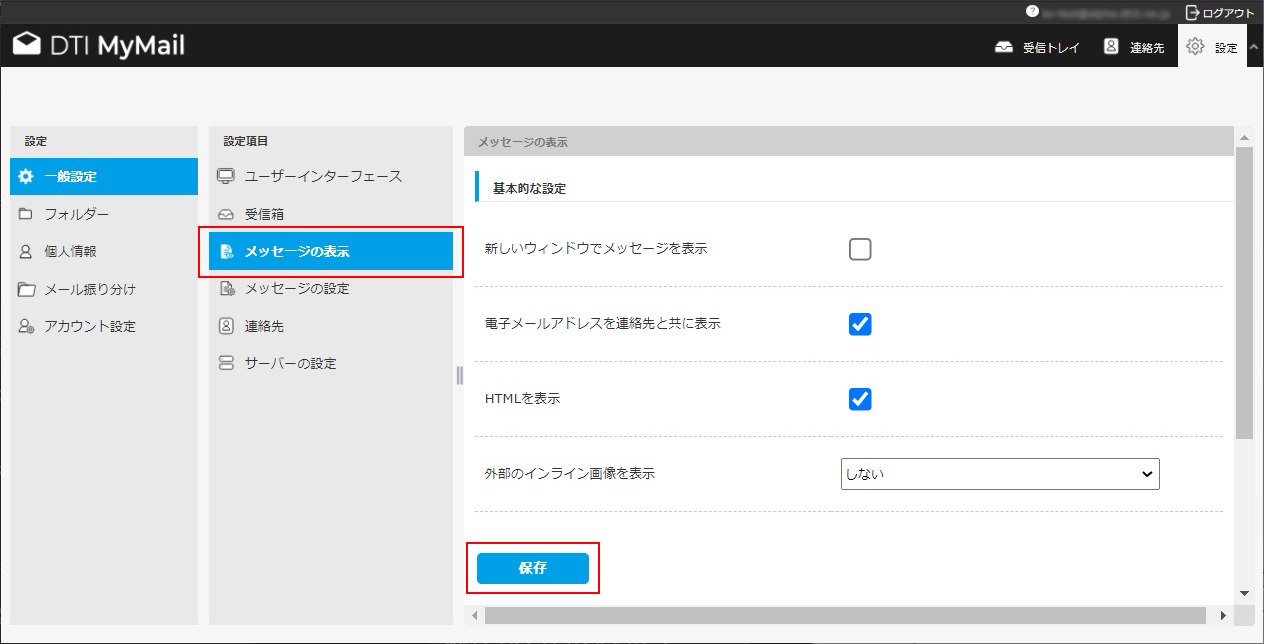Click the vertical scrollbar down arrow
Viewport: 1264px width, 644px height.
point(1244,593)
